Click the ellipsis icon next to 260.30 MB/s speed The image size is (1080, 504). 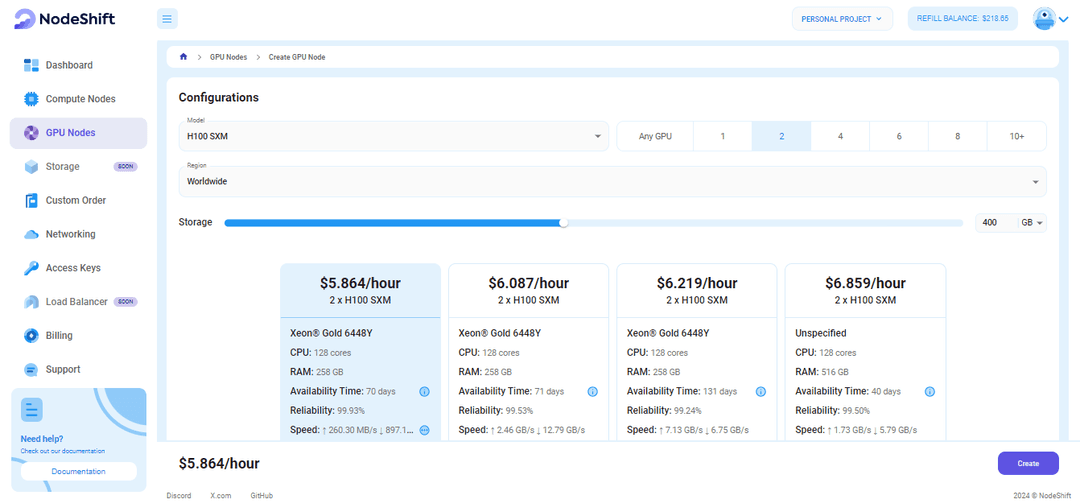click(x=424, y=430)
